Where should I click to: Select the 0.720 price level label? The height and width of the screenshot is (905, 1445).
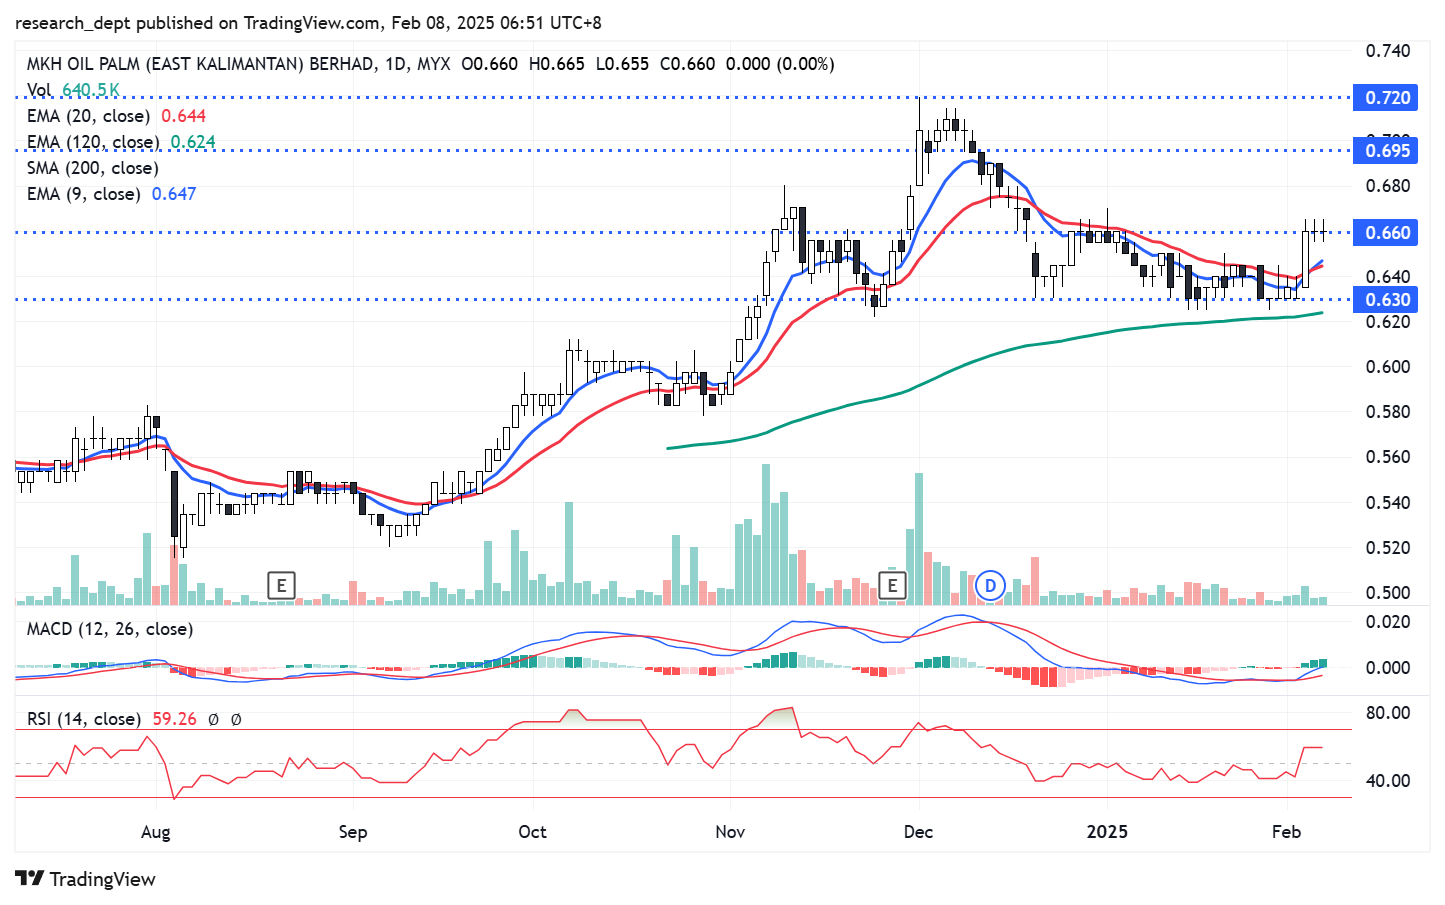pyautogui.click(x=1387, y=98)
